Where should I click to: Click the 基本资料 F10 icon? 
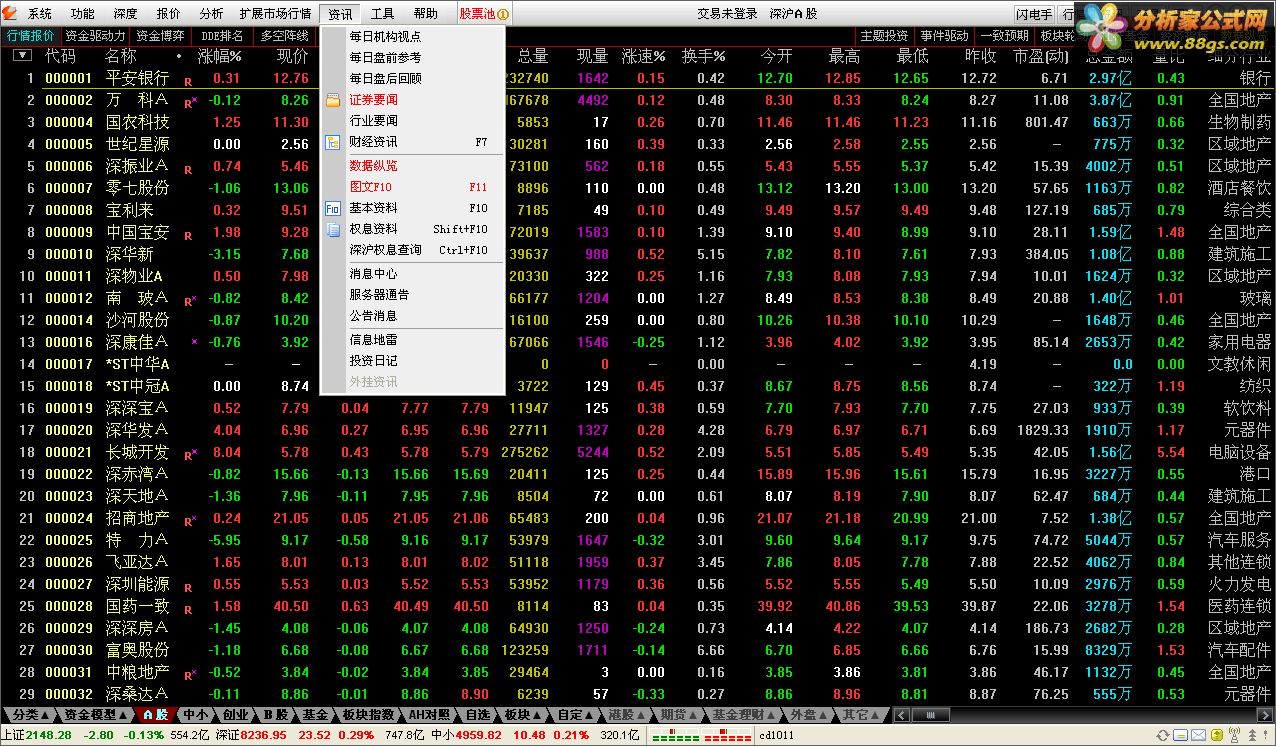pyautogui.click(x=333, y=208)
